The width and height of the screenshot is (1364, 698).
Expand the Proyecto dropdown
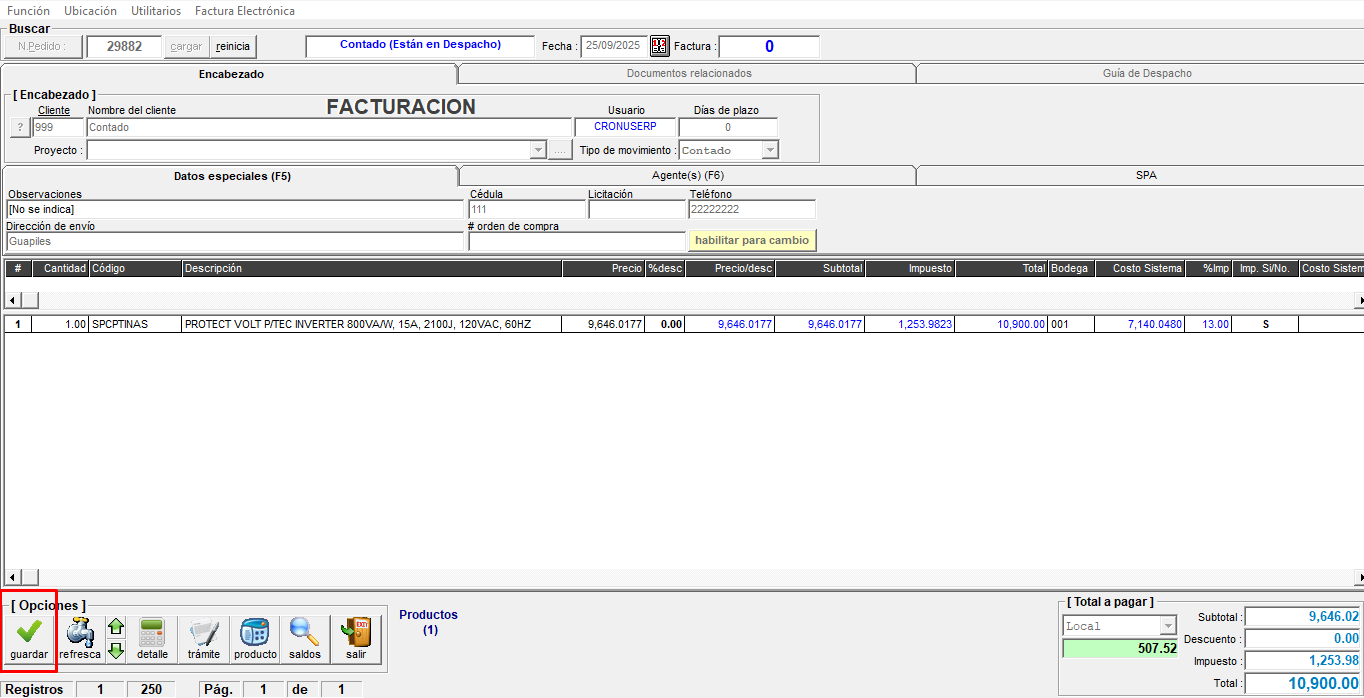pyautogui.click(x=538, y=151)
